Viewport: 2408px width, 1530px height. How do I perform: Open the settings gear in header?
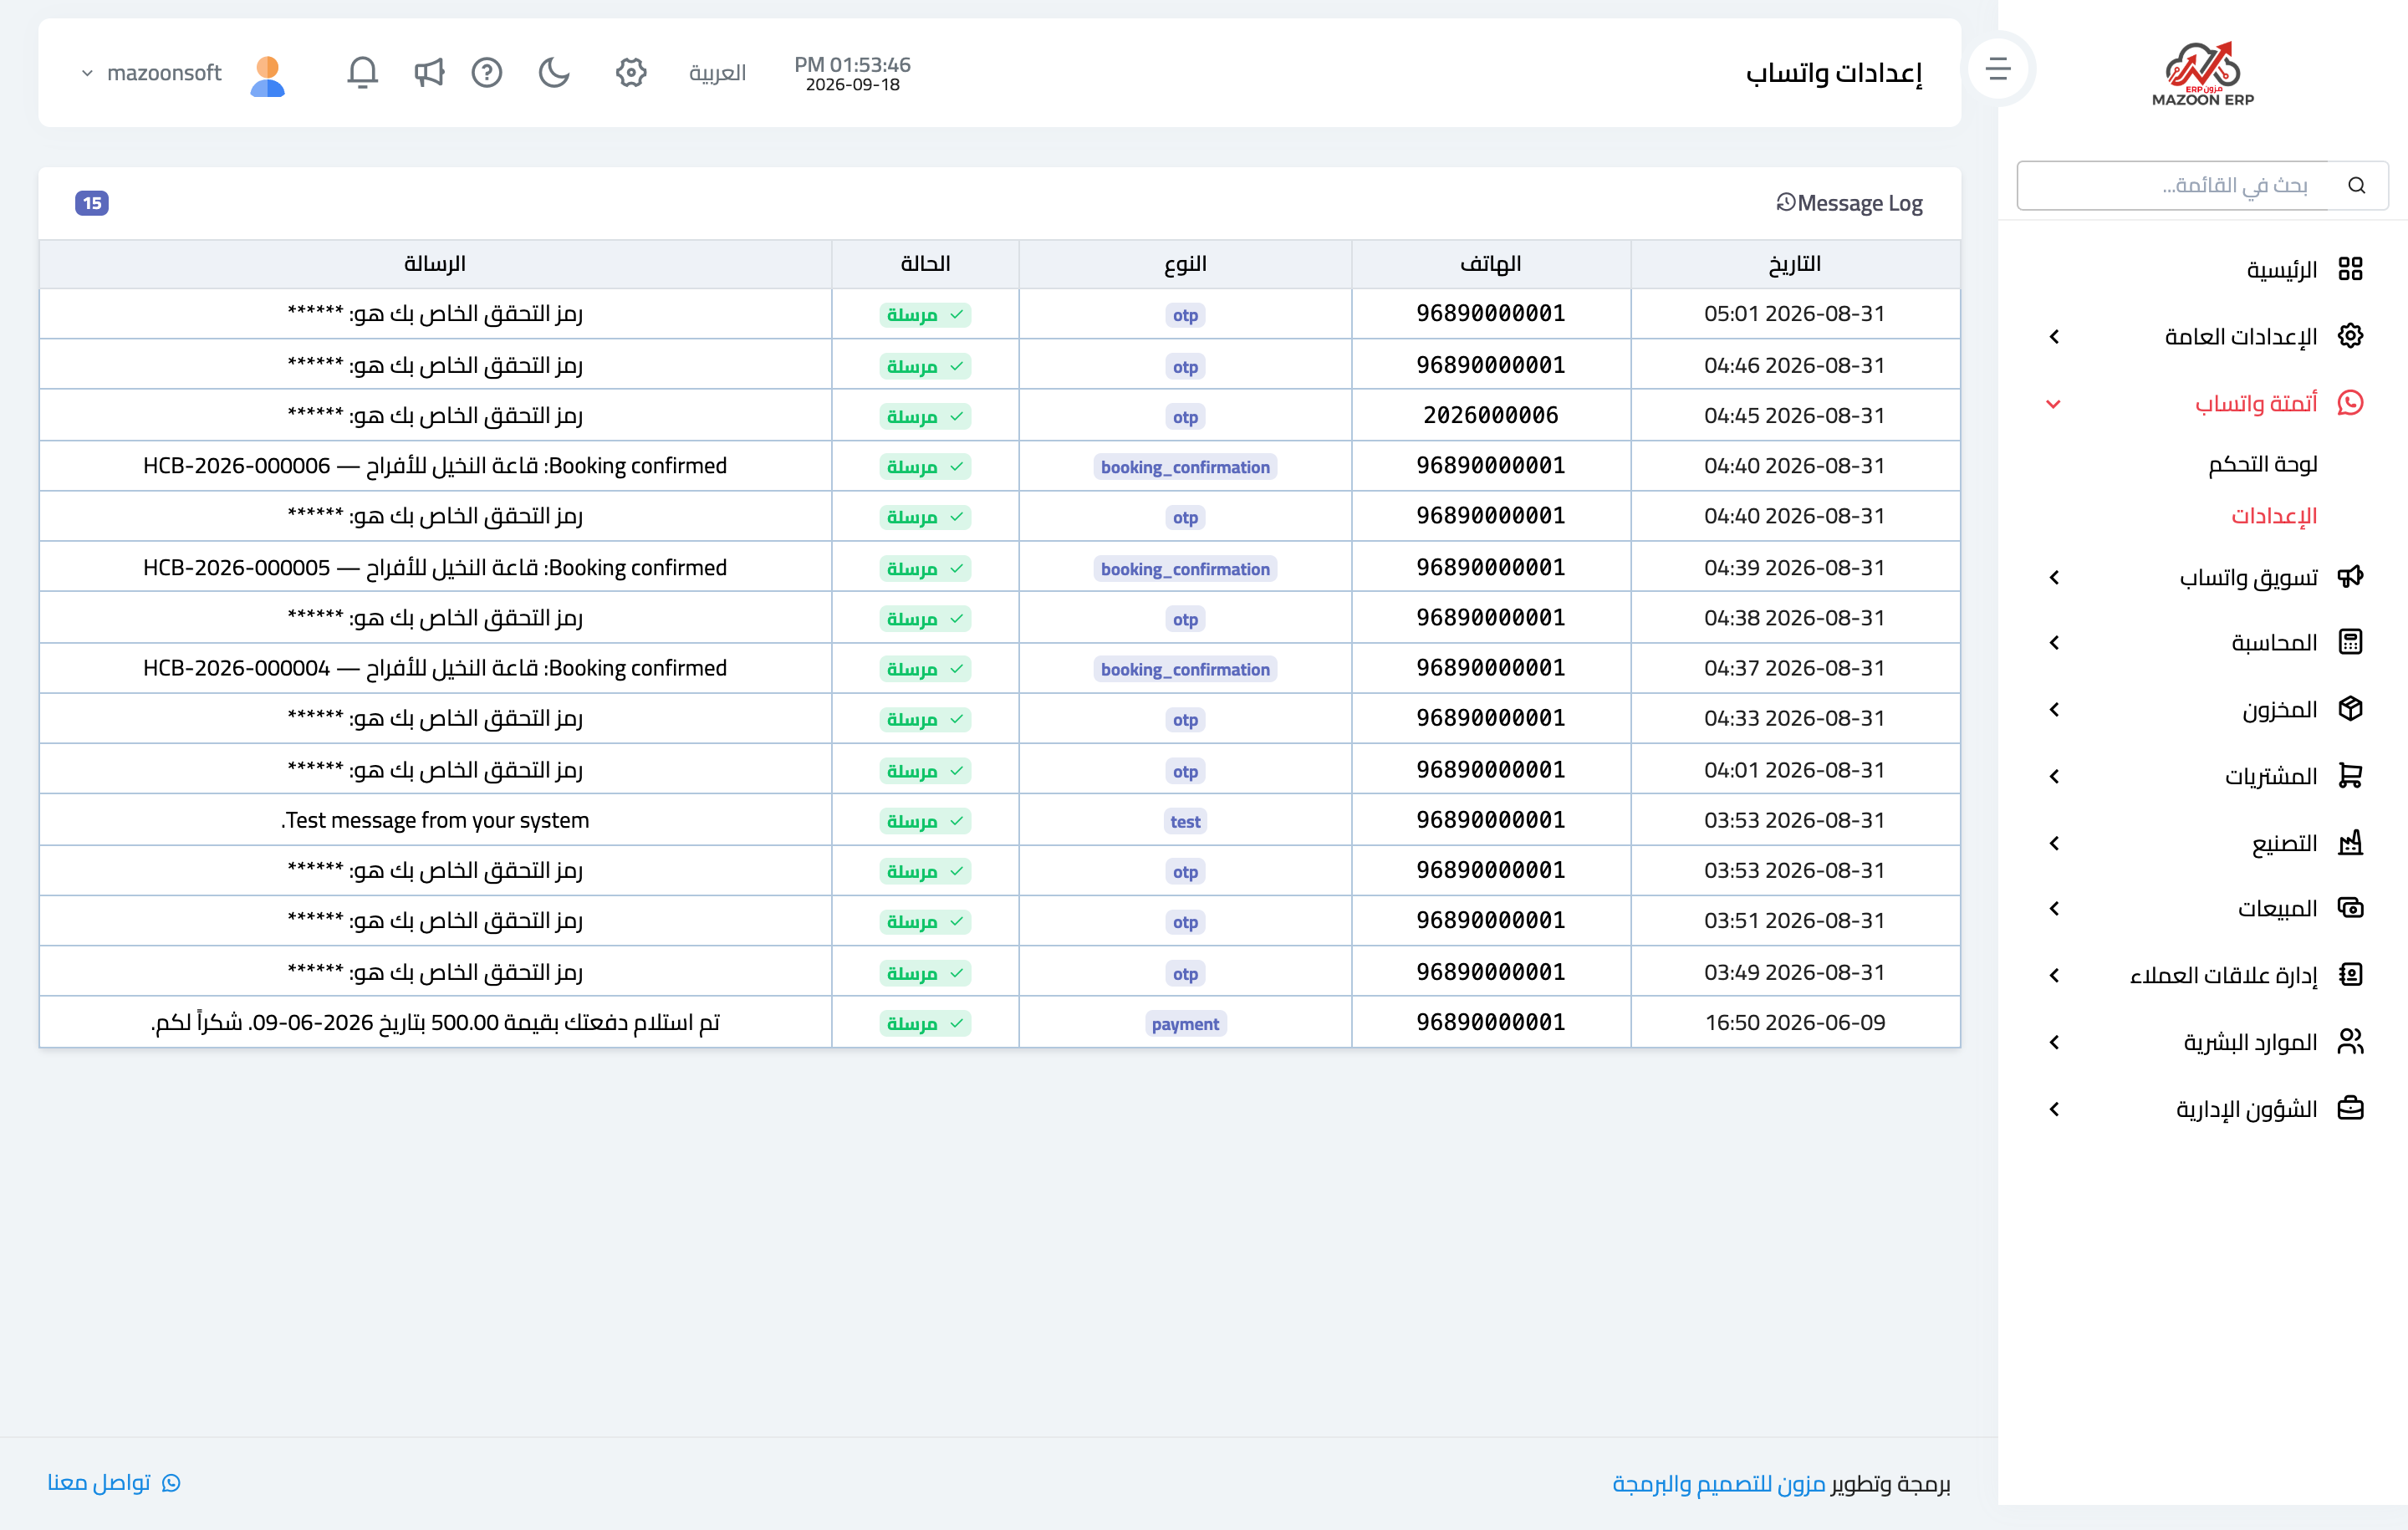coord(631,72)
